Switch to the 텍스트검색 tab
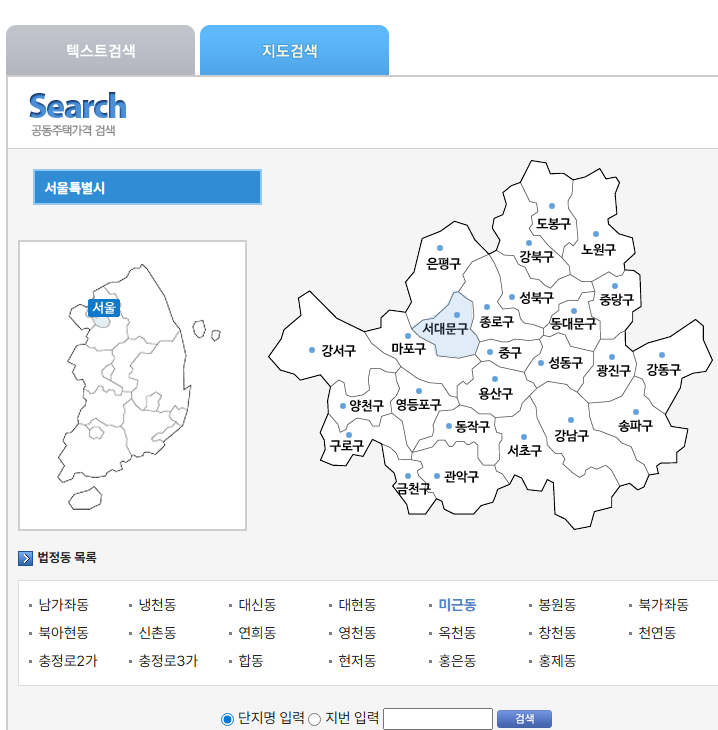This screenshot has width=718, height=730. 101,50
